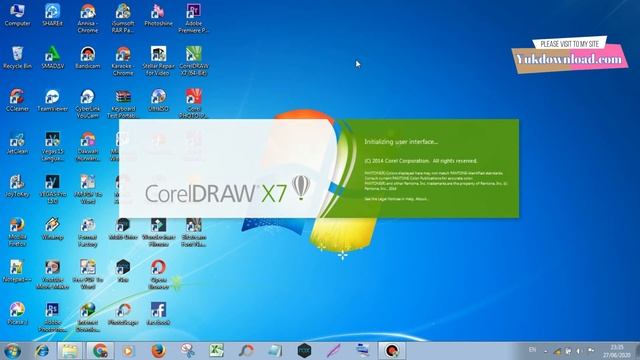Image resolution: width=640 pixels, height=360 pixels.
Task: Launch Firefox from the taskbar
Action: click(x=158, y=351)
